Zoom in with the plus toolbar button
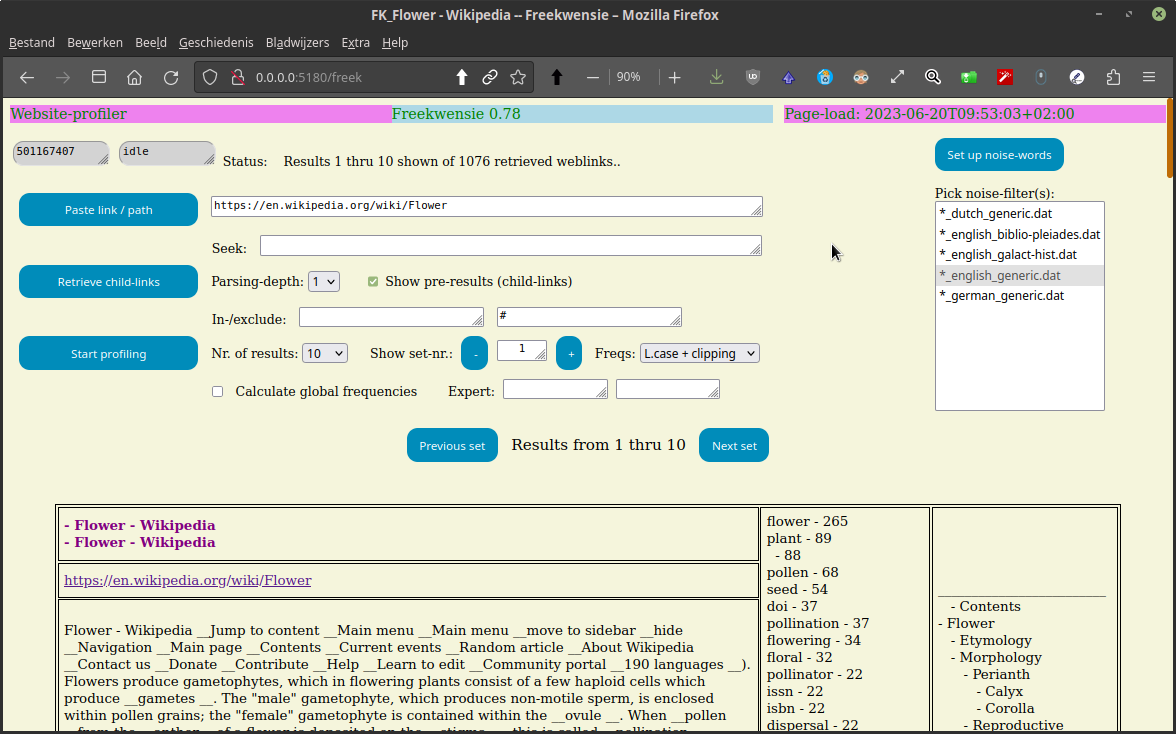 tap(674, 77)
